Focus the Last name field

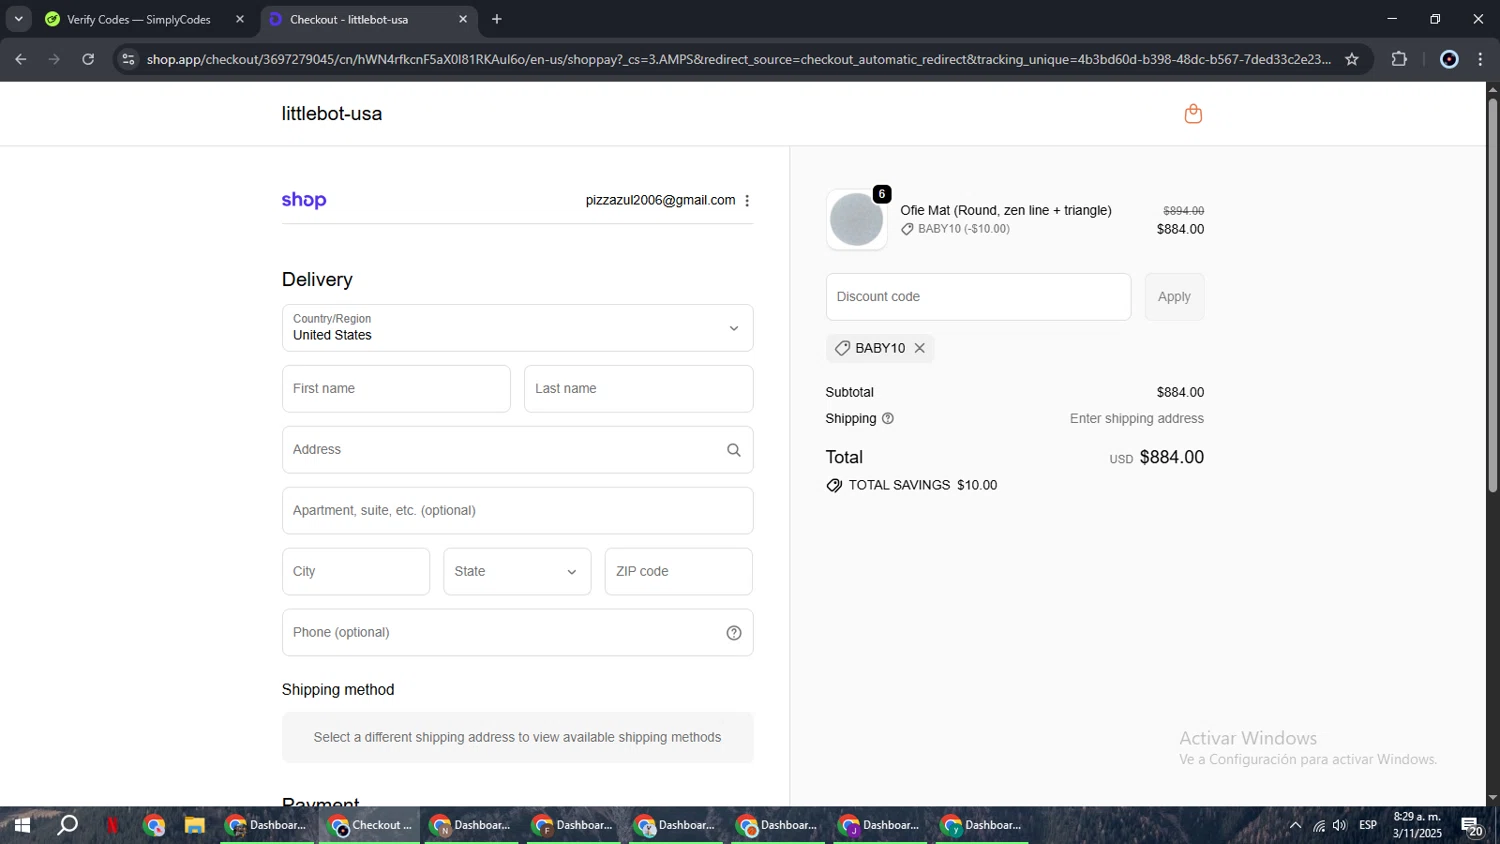pos(638,389)
